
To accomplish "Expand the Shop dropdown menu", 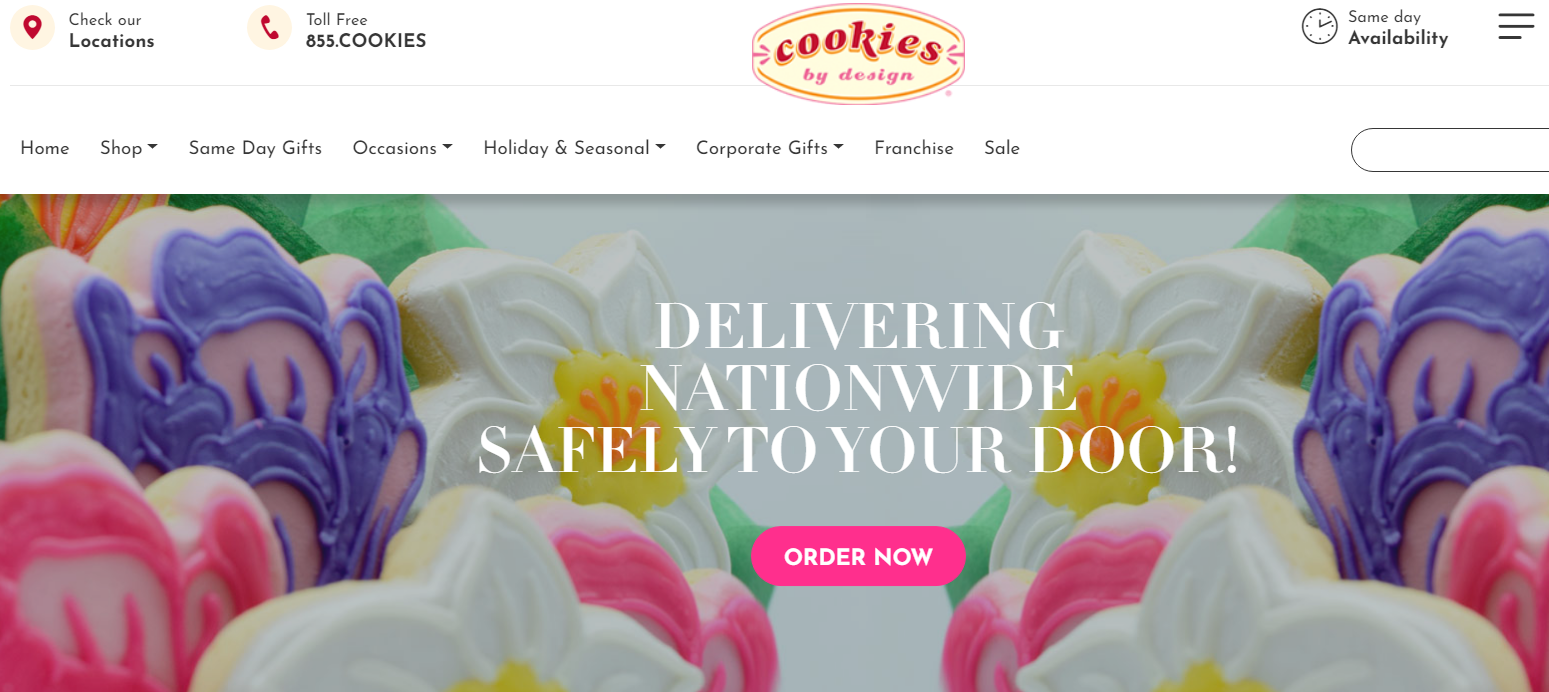I will tap(129, 148).
